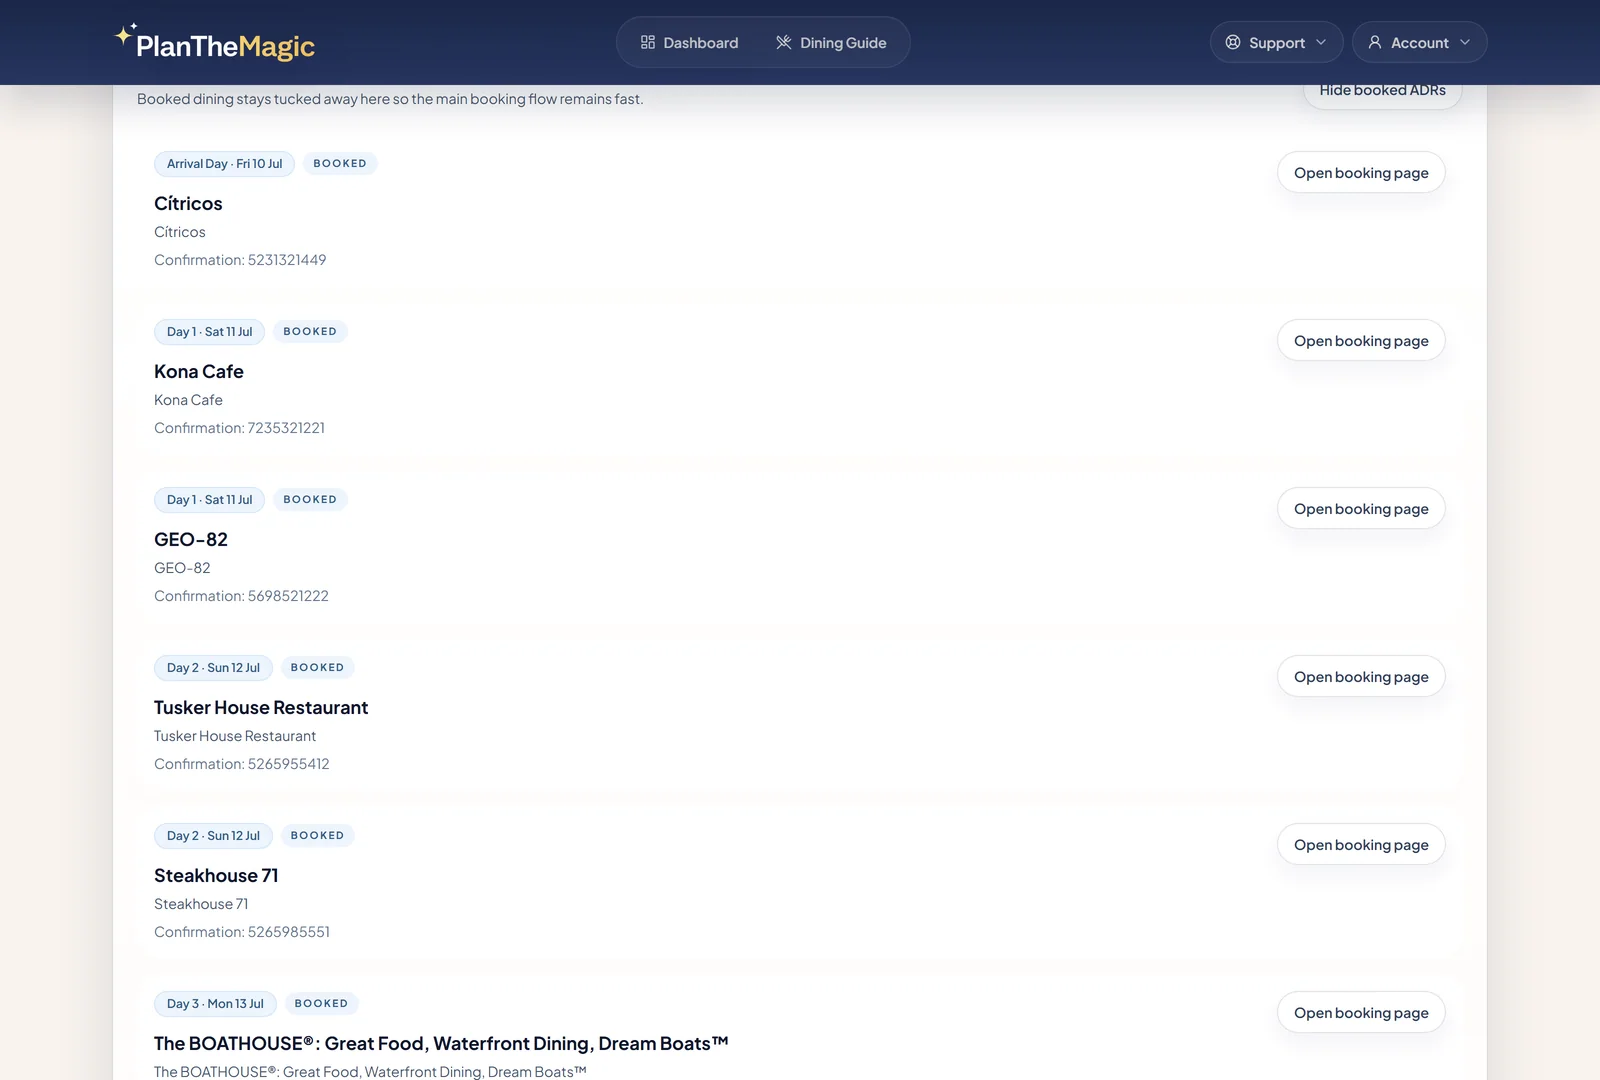1600x1080 pixels.
Task: Click The BOATHOUSE restaurant heading
Action: [441, 1044]
